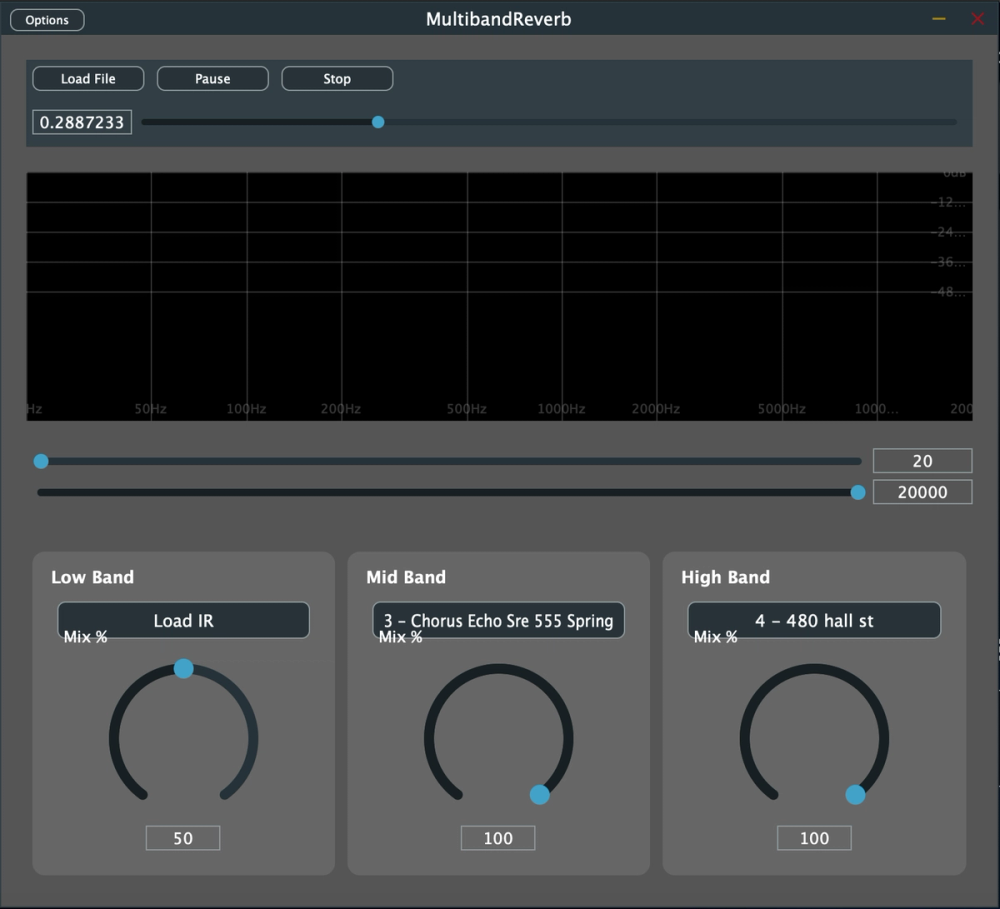Click the Mid Band mix knob handle
Viewport: 1000px width, 909px height.
[x=539, y=794]
